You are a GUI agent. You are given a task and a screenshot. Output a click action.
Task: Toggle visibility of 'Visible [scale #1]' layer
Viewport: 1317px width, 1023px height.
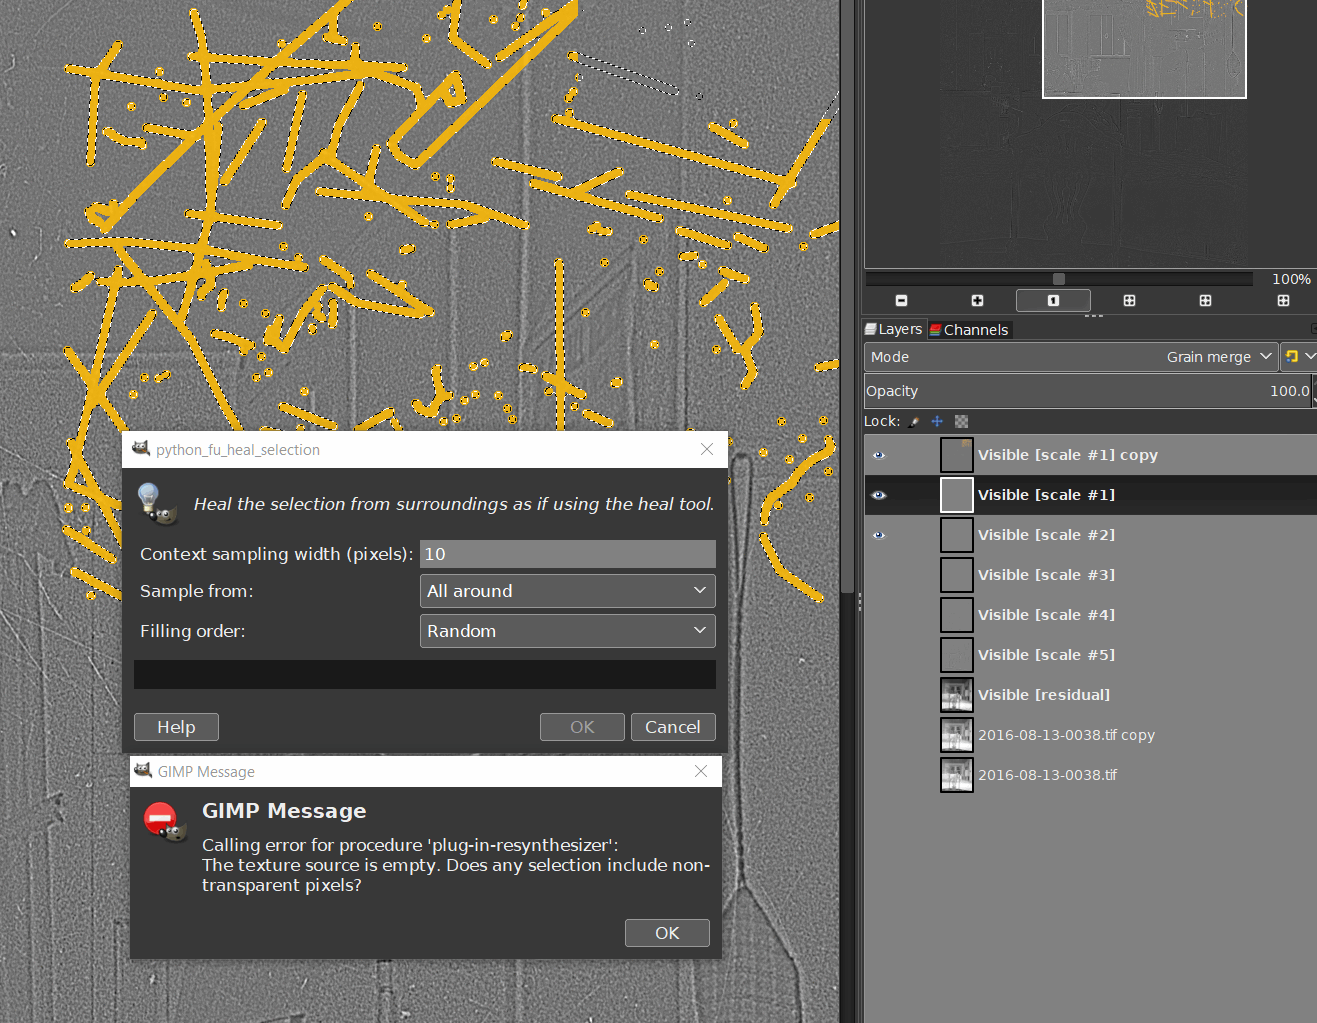pyautogui.click(x=879, y=495)
